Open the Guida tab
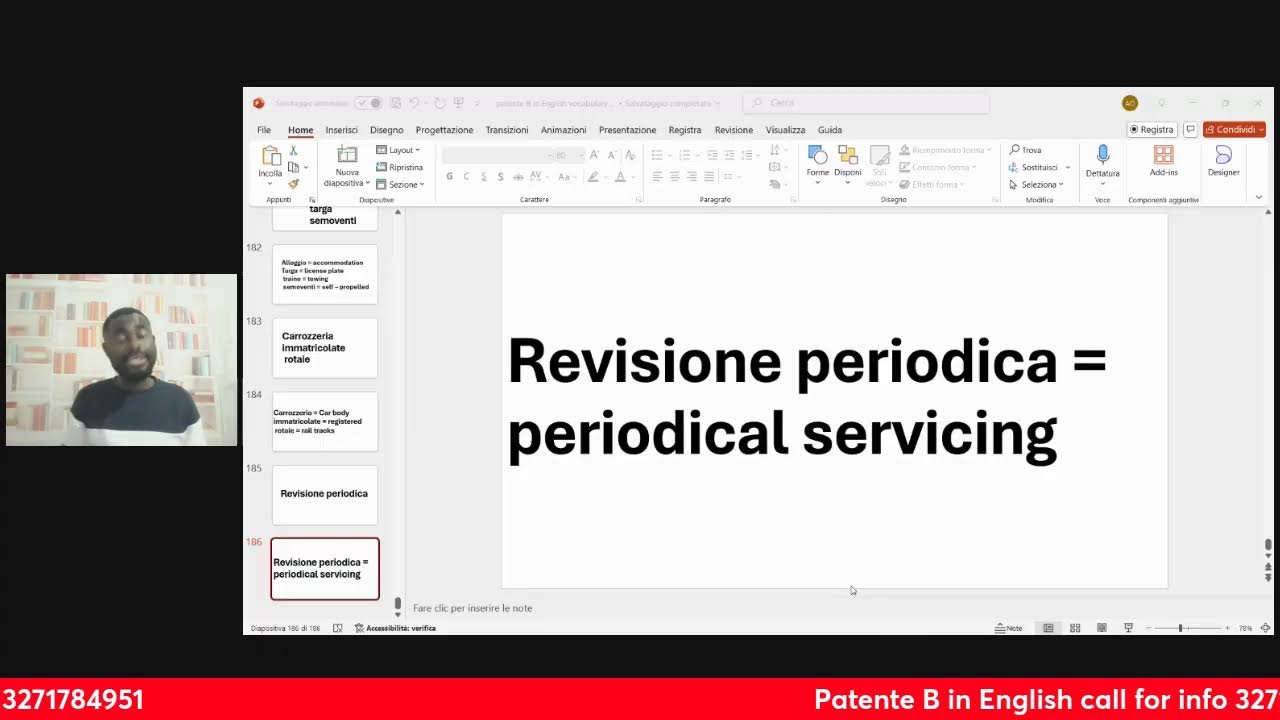The width and height of the screenshot is (1280, 720). point(830,130)
